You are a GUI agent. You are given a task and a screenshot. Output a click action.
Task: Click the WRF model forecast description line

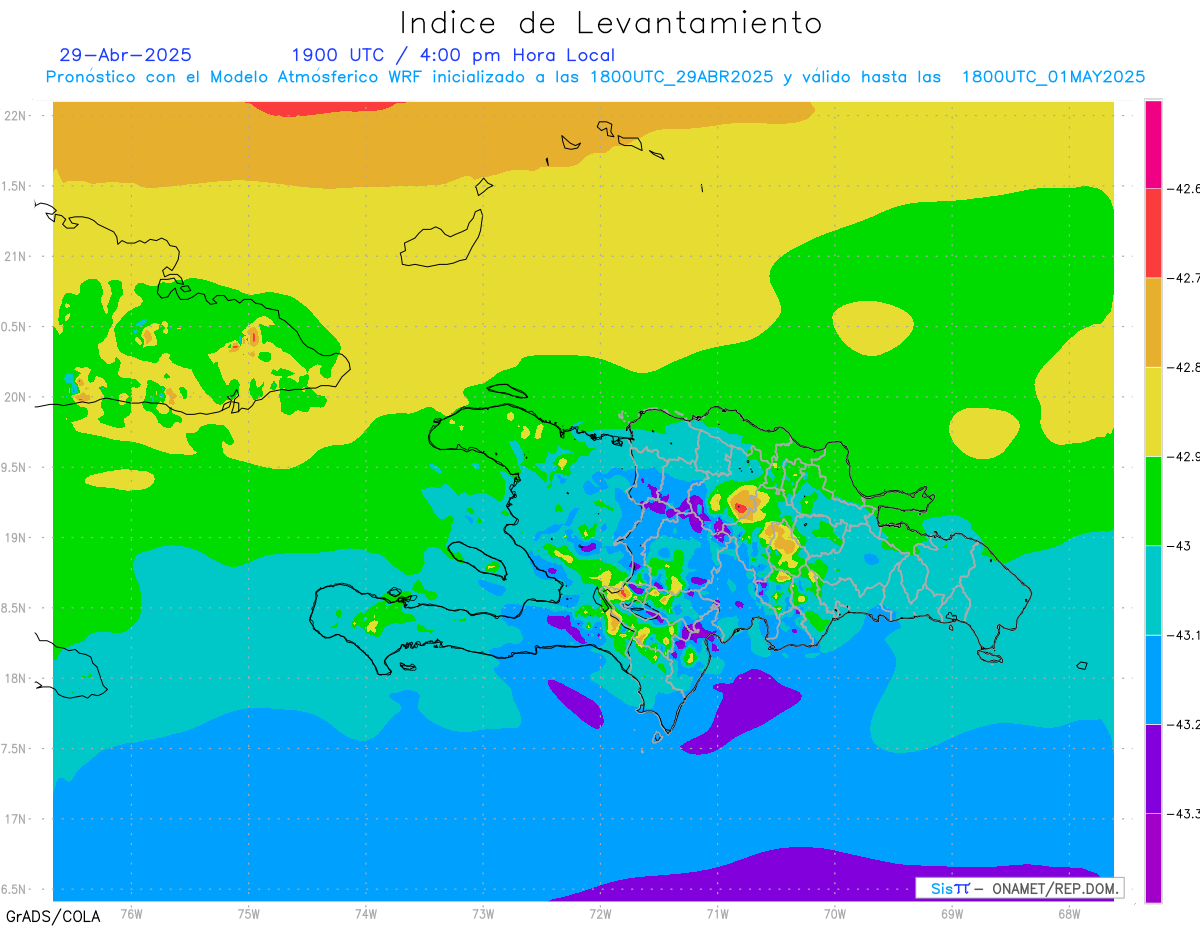595,77
